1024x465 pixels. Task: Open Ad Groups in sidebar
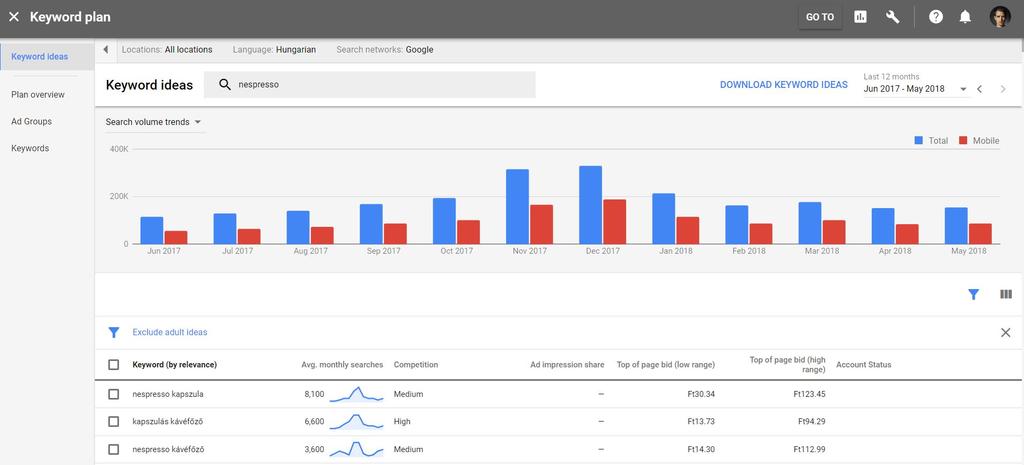click(31, 121)
